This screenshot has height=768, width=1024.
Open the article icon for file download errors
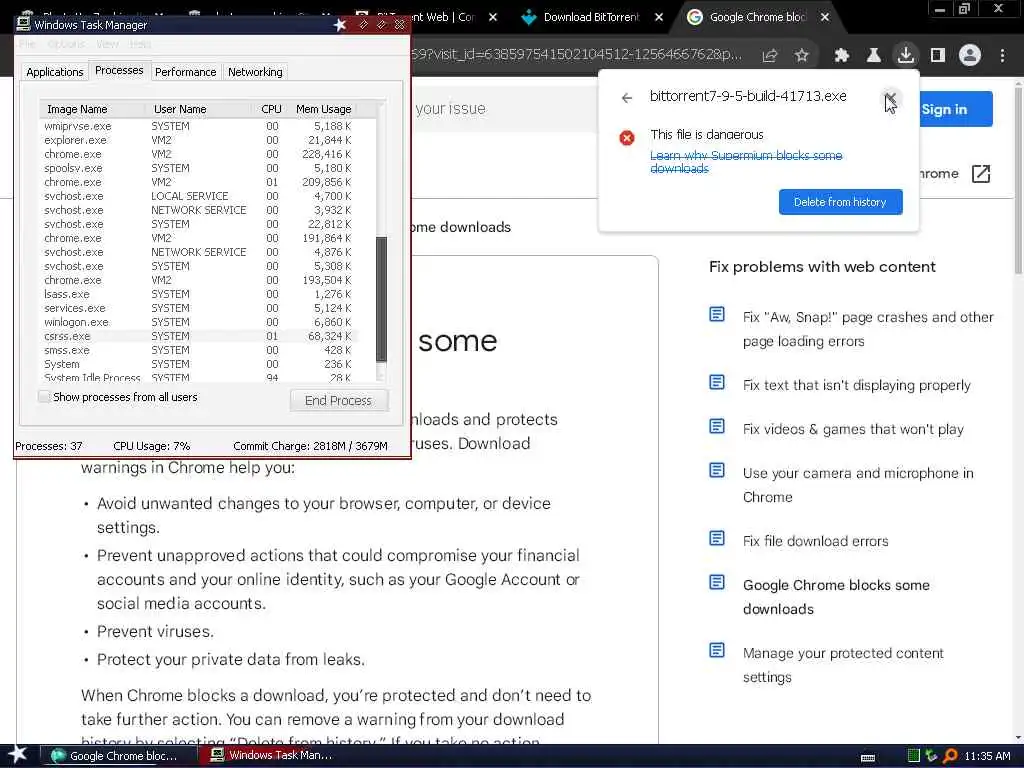[717, 538]
